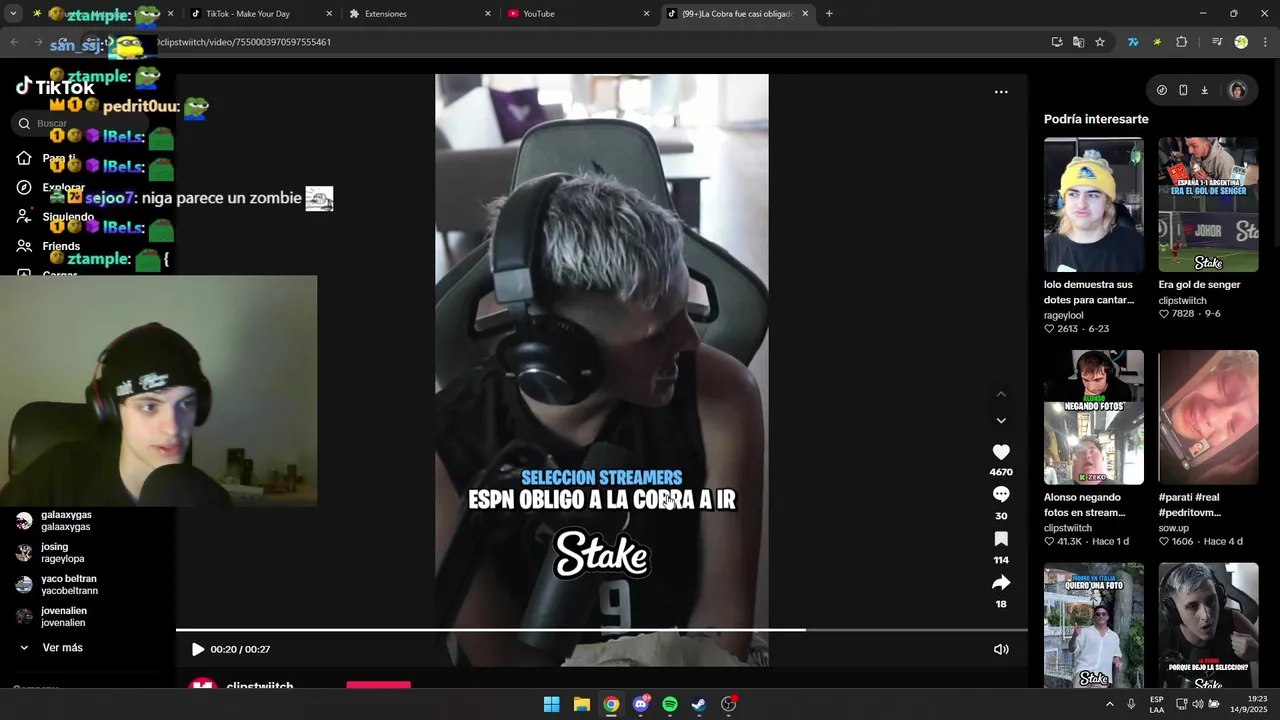Expand the Ver más following list

(x=60, y=648)
